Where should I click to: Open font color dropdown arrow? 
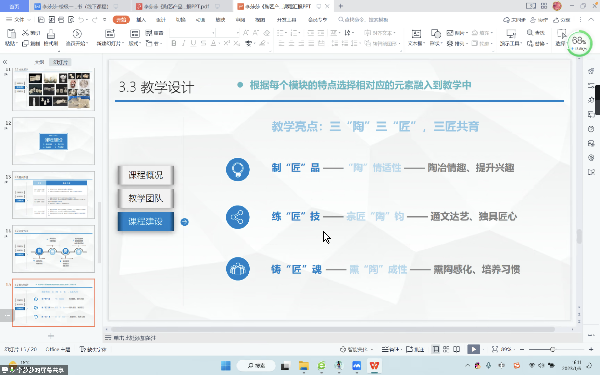click(218, 44)
